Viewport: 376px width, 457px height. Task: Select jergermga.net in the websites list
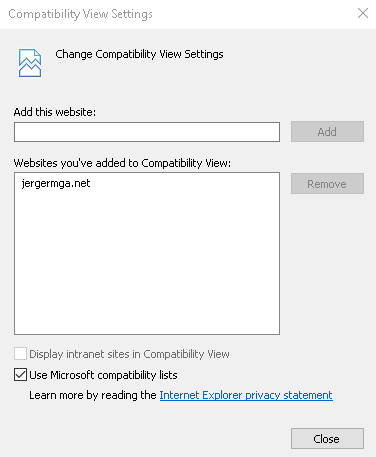click(56, 184)
